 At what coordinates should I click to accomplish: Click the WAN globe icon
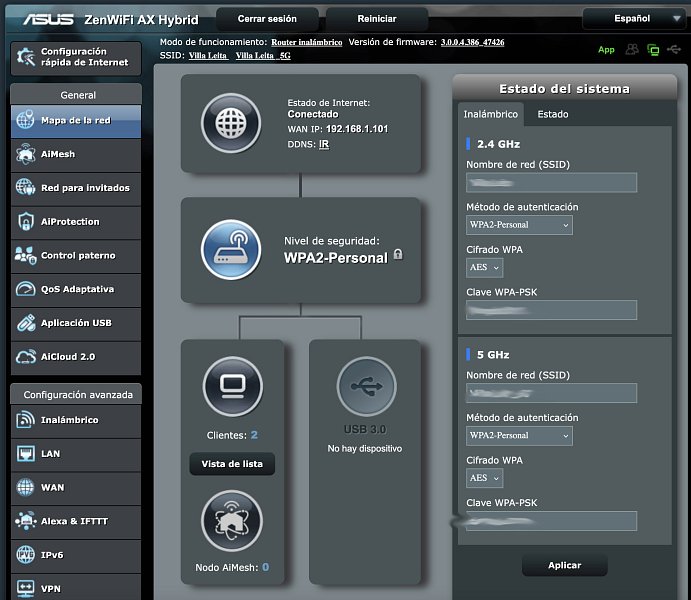pyautogui.click(x=26, y=487)
